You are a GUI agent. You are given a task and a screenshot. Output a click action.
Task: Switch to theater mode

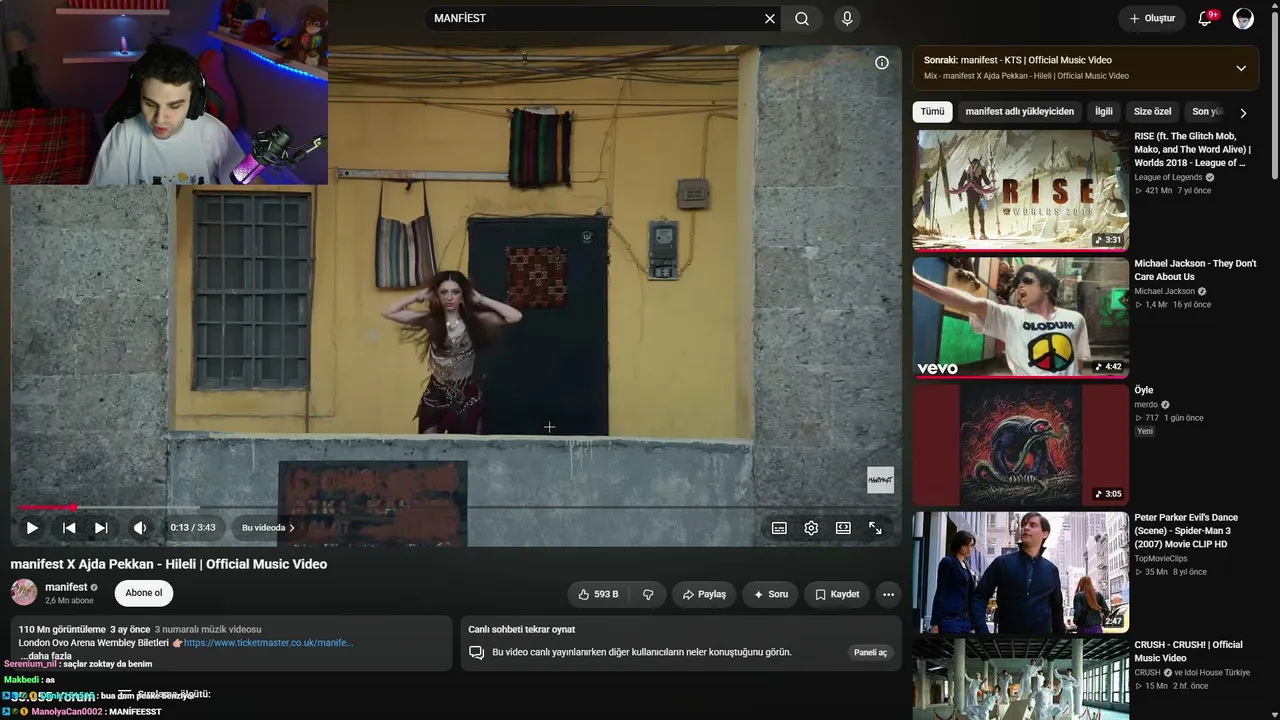pyautogui.click(x=843, y=528)
